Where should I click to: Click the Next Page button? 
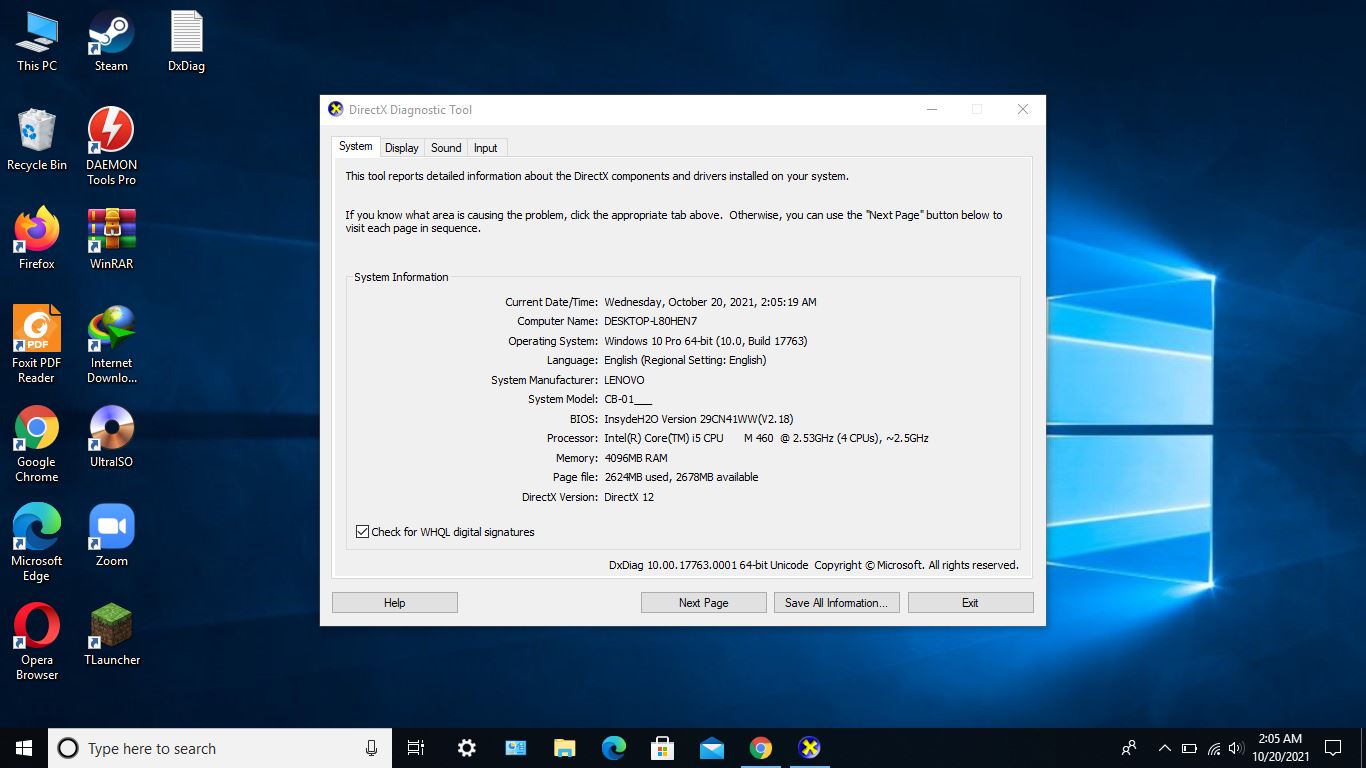[703, 602]
